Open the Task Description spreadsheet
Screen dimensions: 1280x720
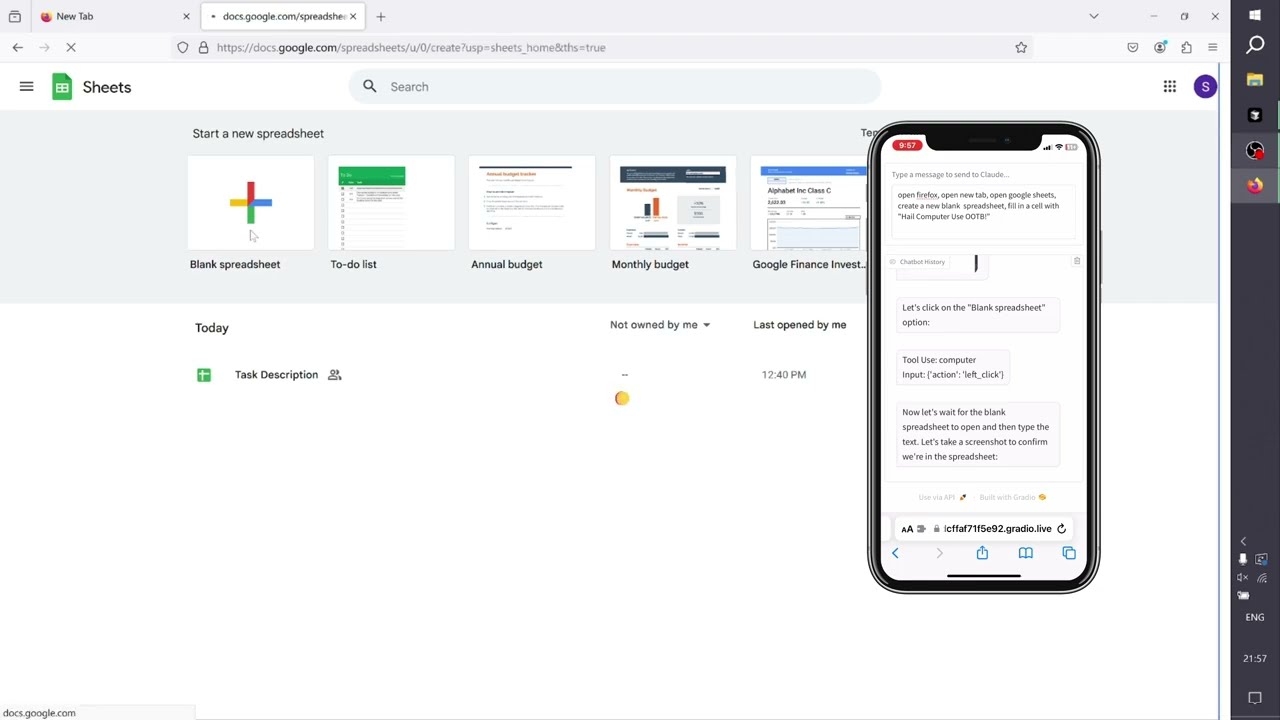pyautogui.click(x=276, y=375)
